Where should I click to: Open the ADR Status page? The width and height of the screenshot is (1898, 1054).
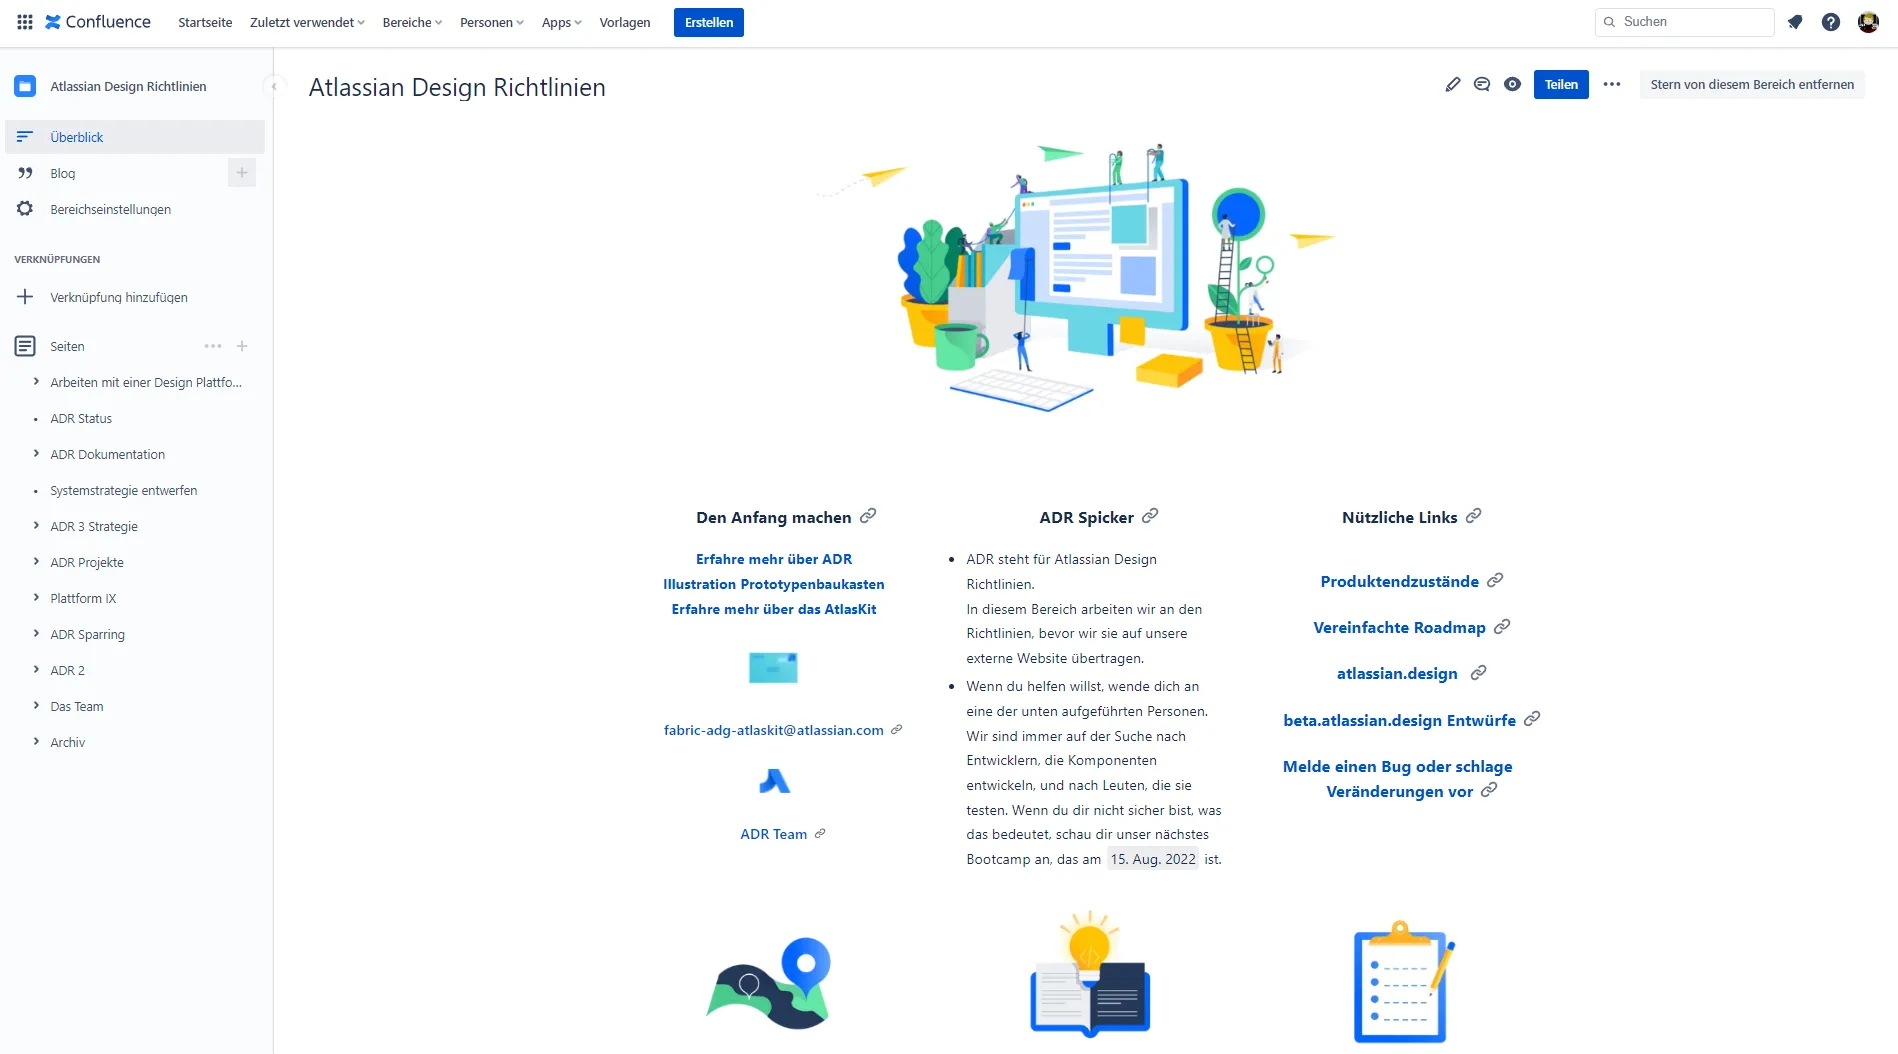point(81,418)
